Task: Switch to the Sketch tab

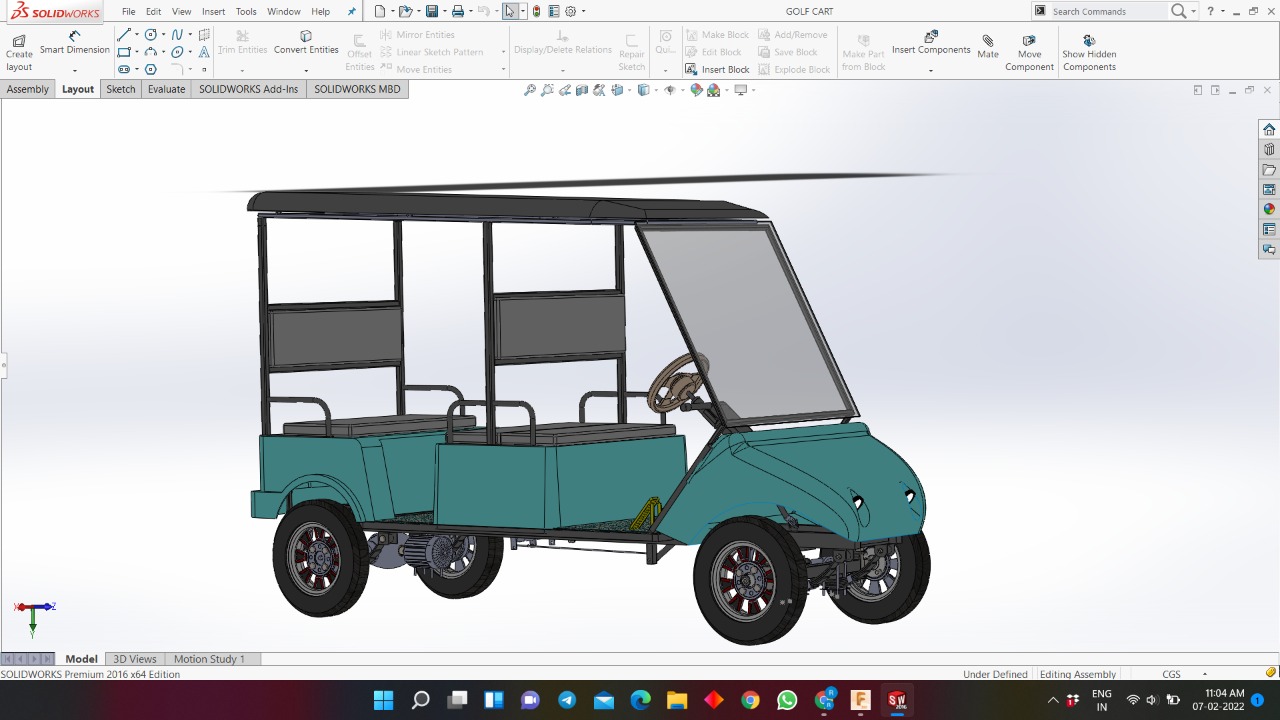Action: coord(121,89)
